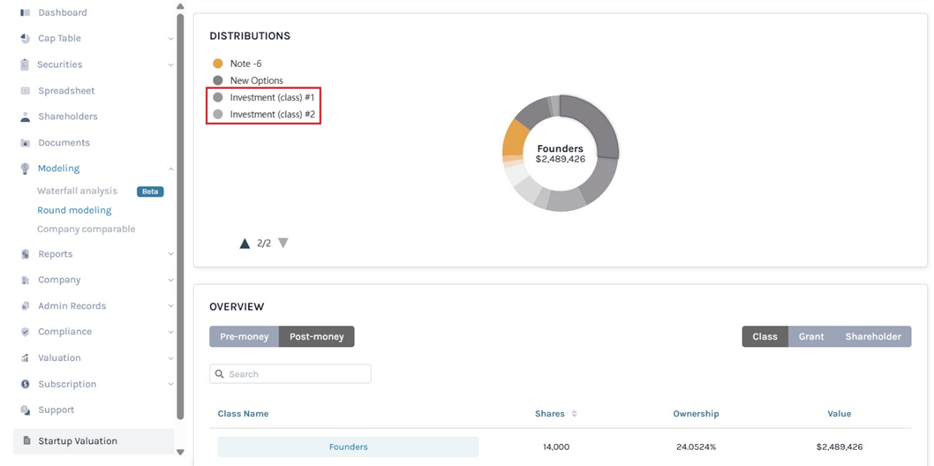This screenshot has width=934, height=466.
Task: Open the Founders class row
Action: tap(348, 447)
